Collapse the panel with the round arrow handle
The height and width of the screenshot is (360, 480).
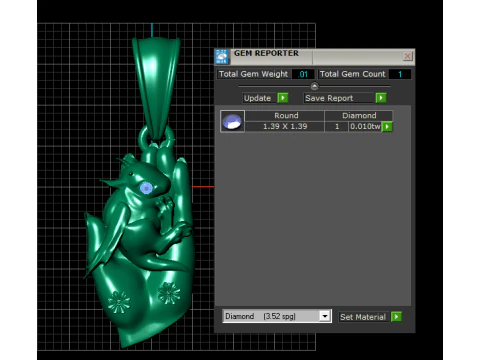click(x=314, y=86)
